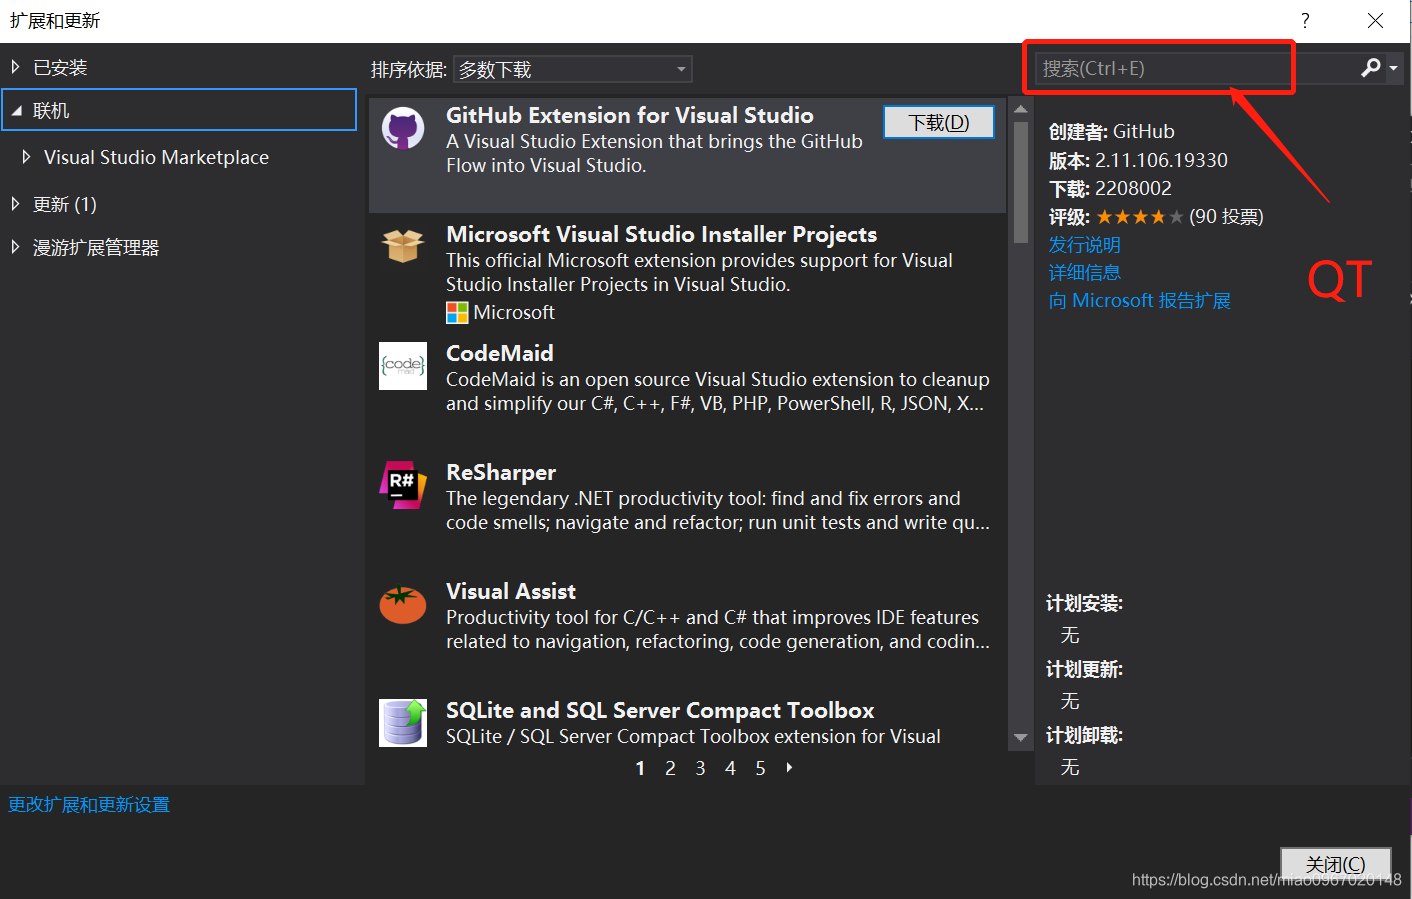Close the 扩展和更新 dialog with X
Screen dimensions: 1412x899
tap(1375, 20)
